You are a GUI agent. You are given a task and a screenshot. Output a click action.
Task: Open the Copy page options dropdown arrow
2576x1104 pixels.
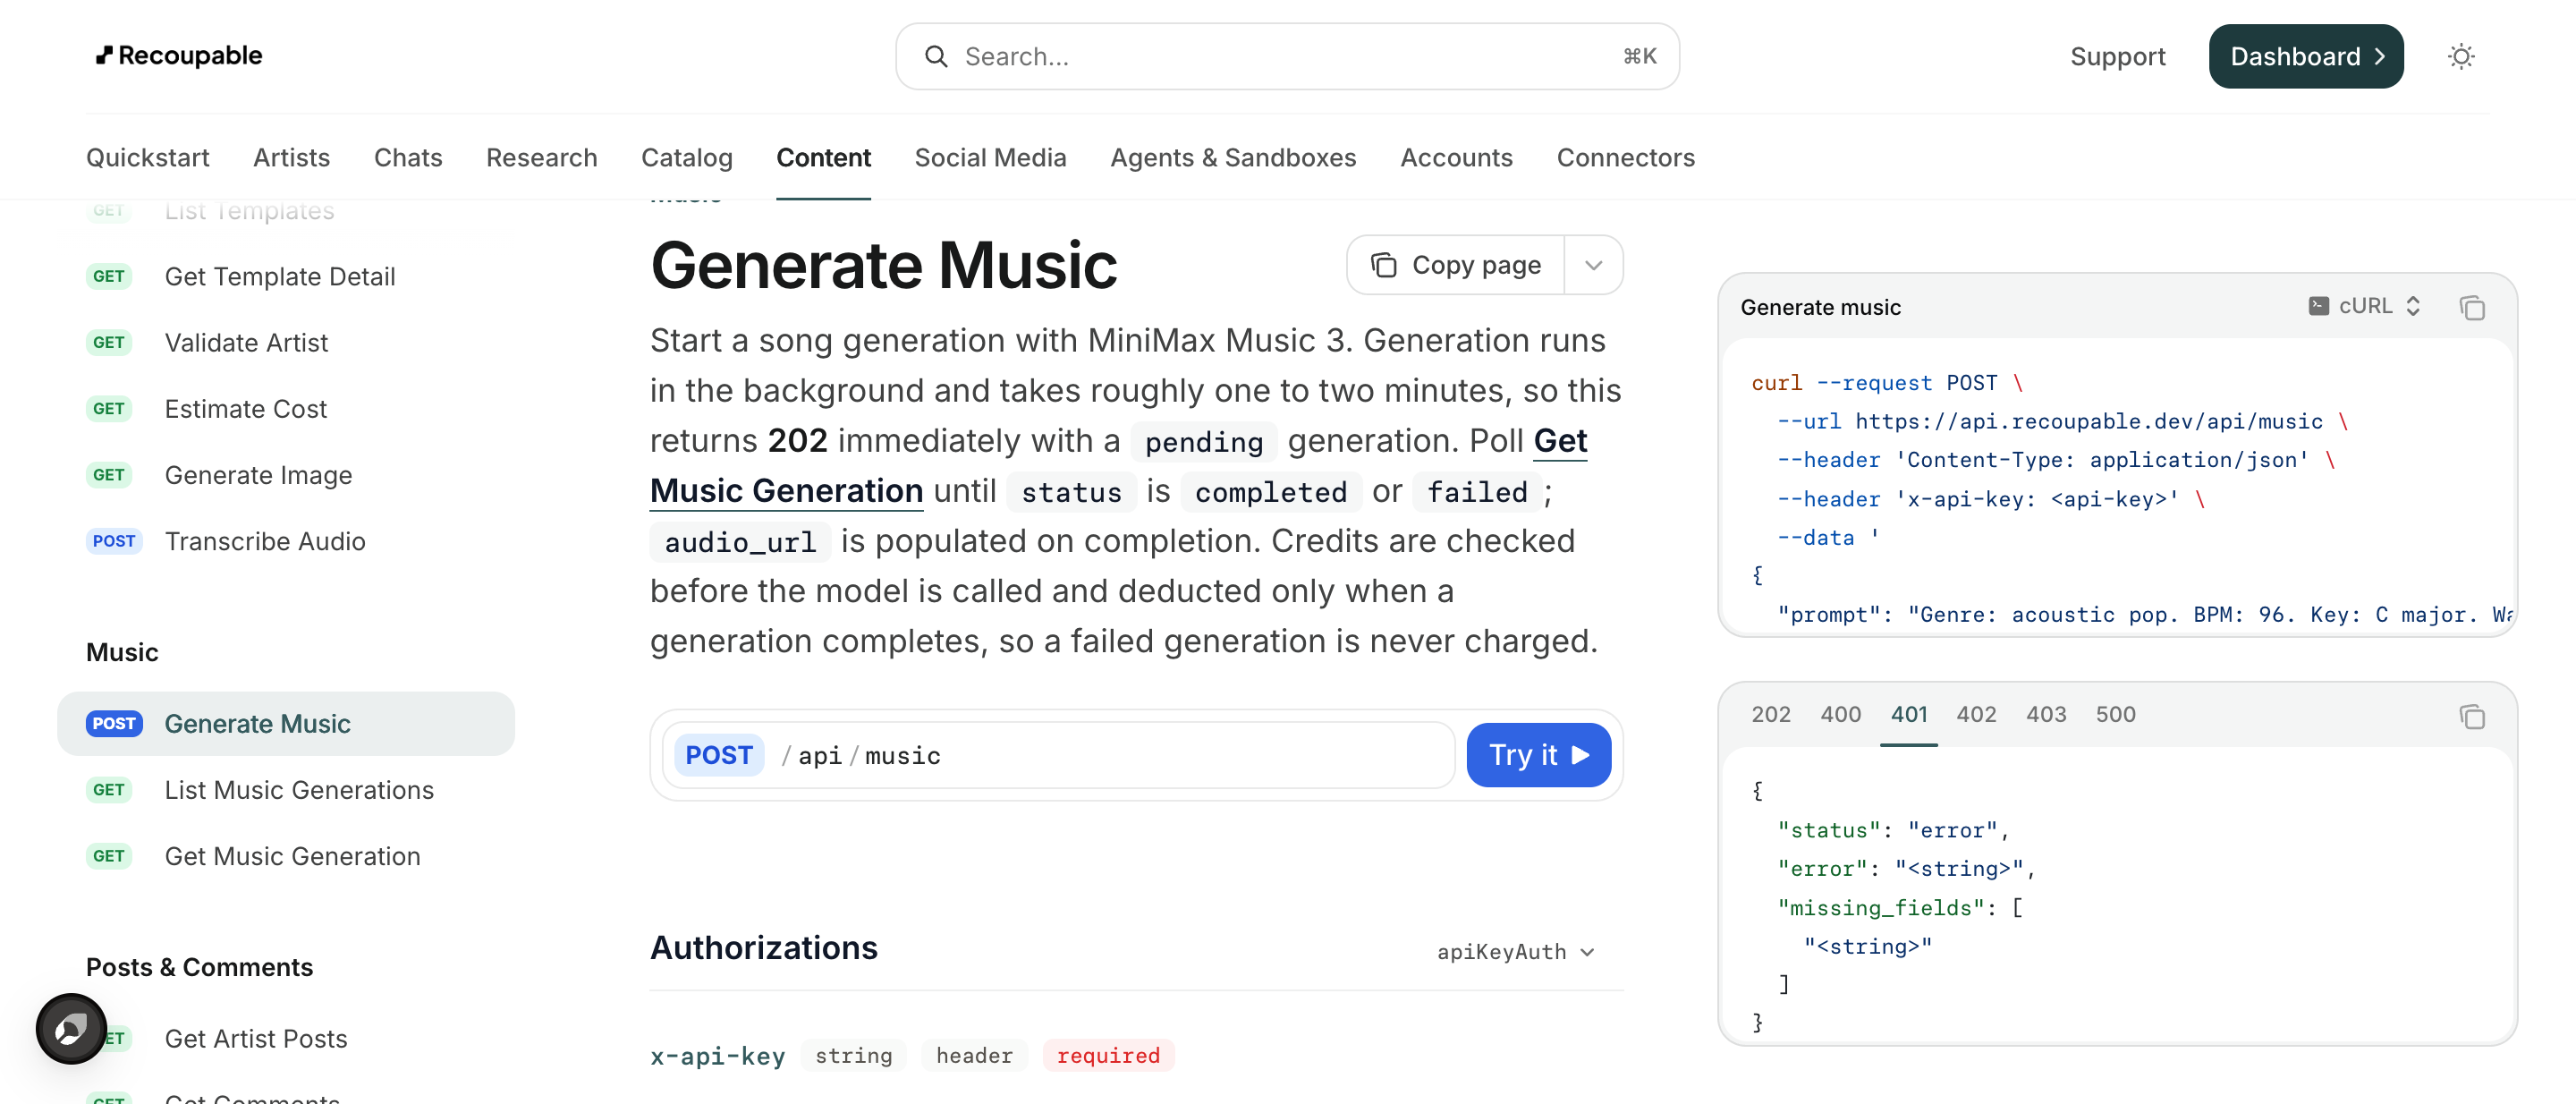tap(1594, 265)
